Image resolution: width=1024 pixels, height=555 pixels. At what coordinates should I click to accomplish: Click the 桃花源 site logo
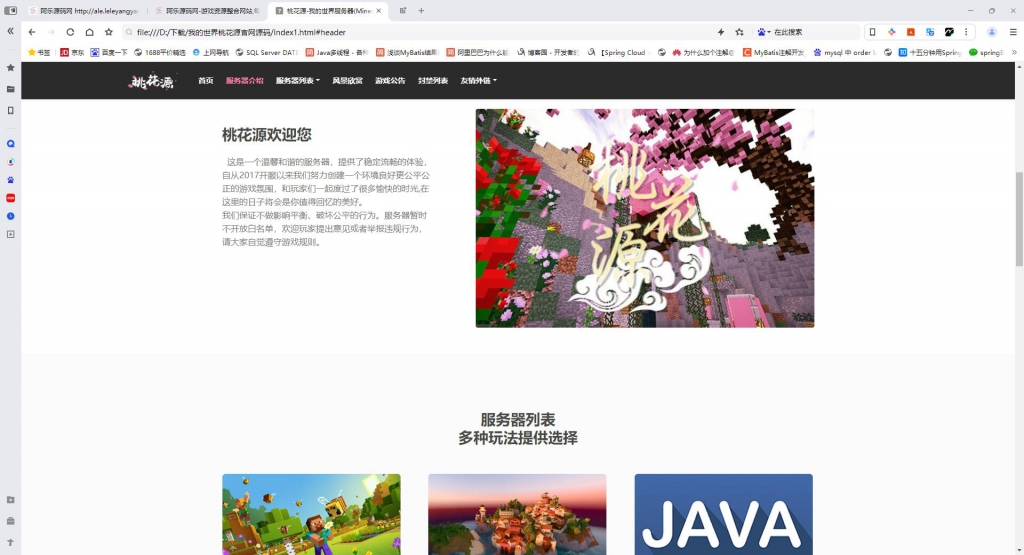click(x=152, y=81)
